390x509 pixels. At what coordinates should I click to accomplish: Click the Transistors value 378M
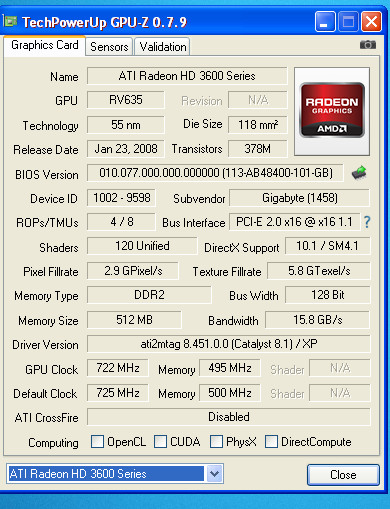coord(258,149)
